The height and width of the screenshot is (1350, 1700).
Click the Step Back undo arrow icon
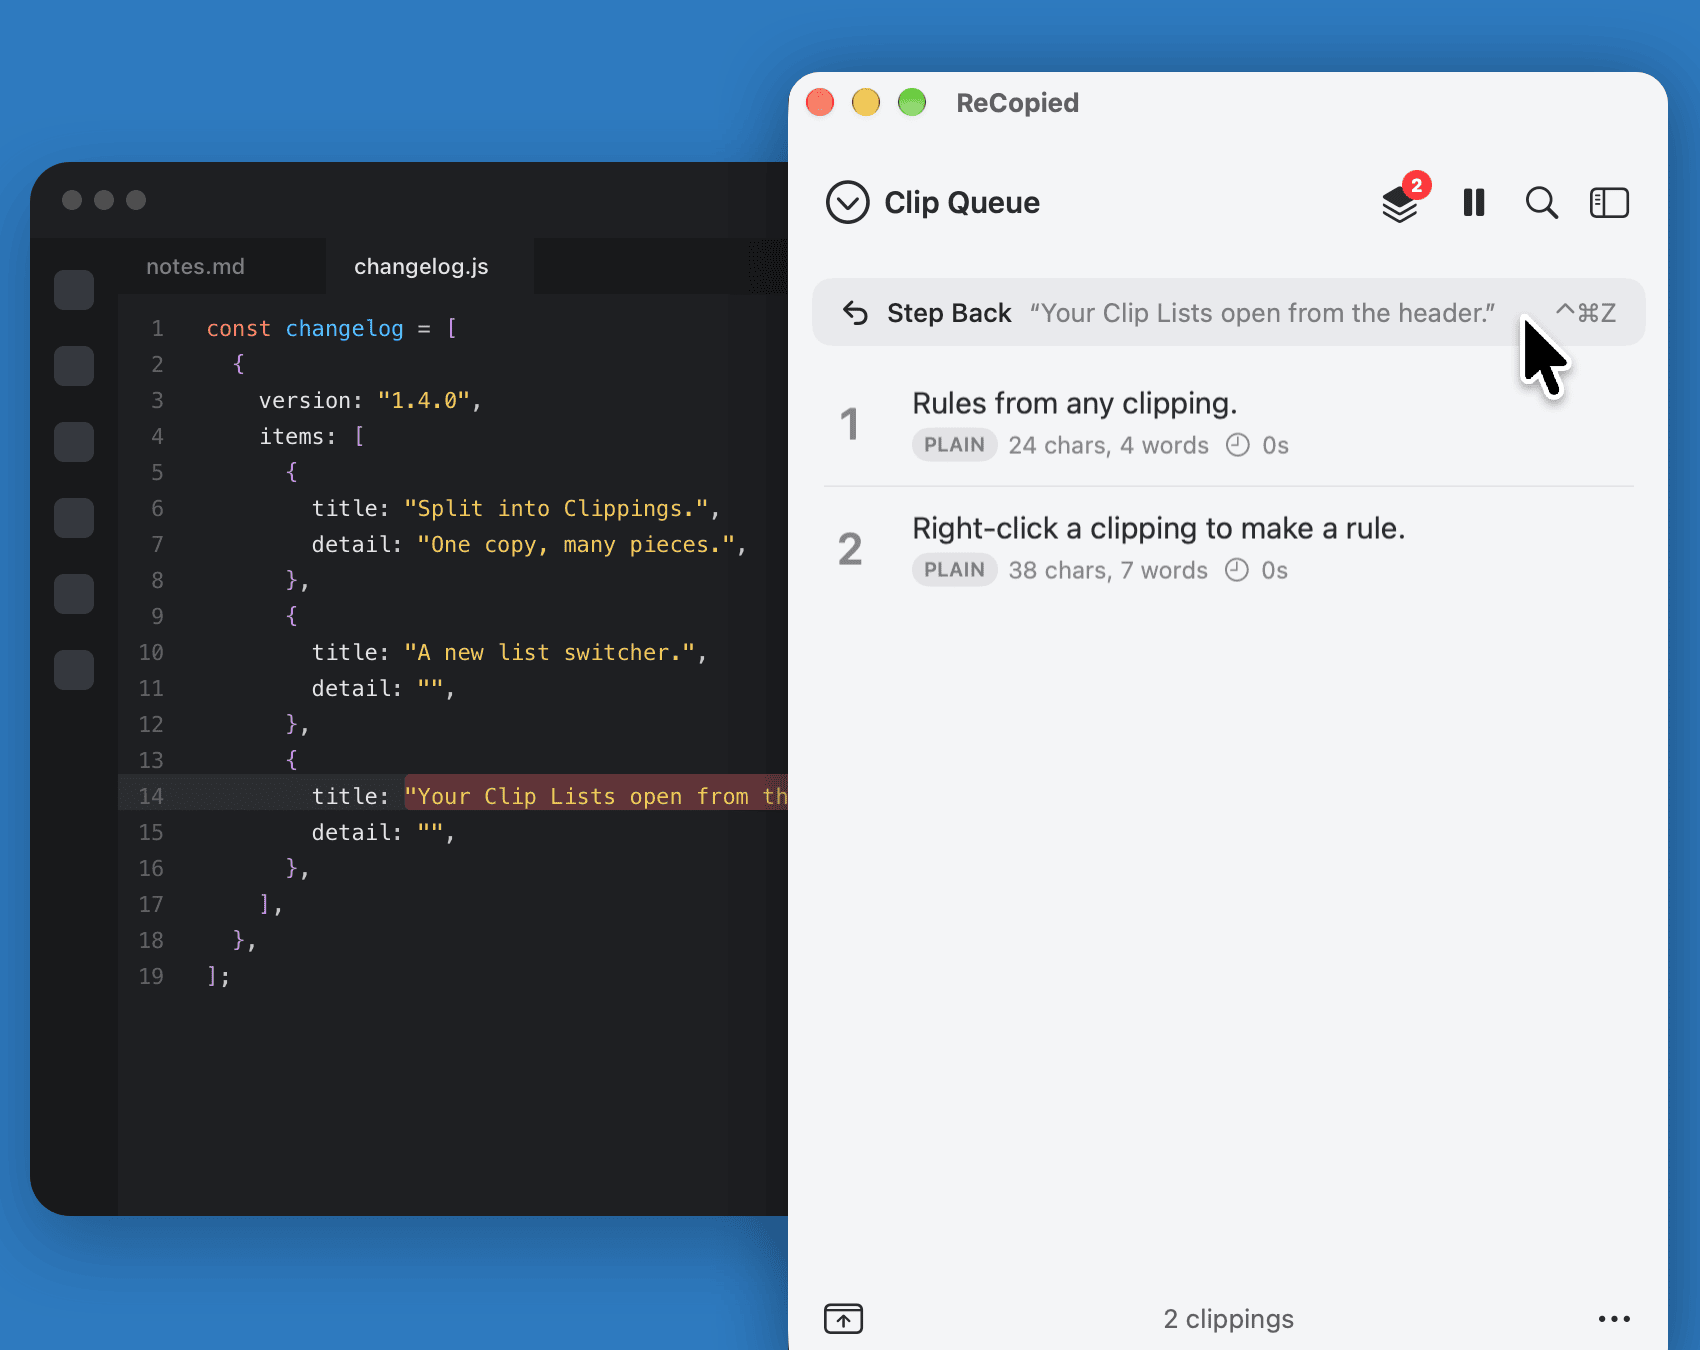855,313
